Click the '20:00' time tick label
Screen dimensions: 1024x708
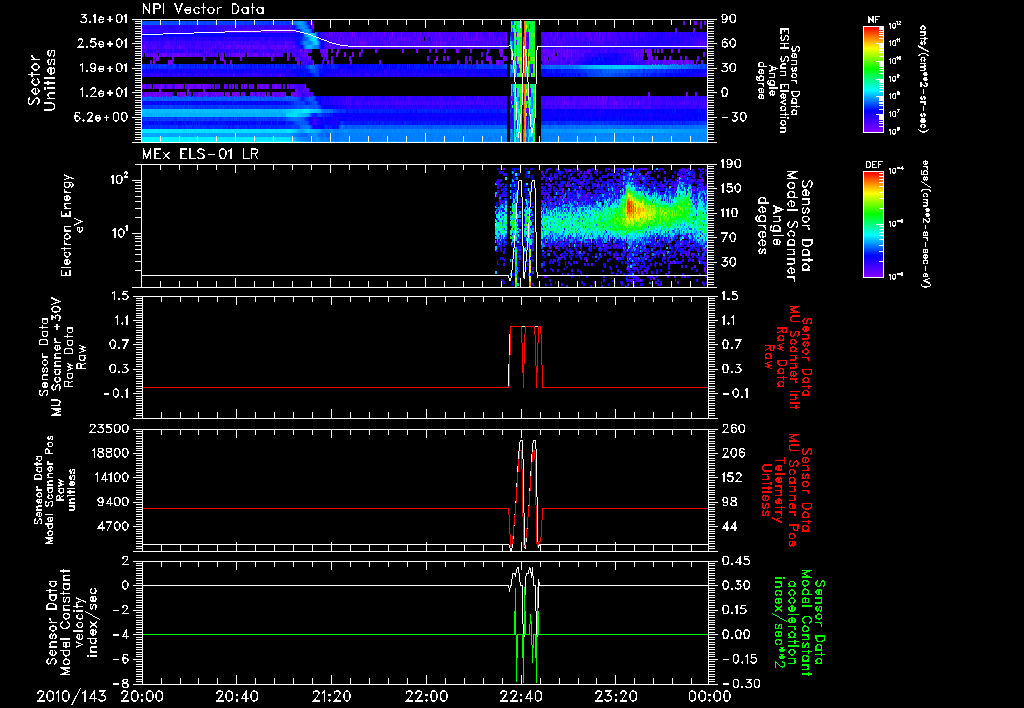(x=142, y=697)
